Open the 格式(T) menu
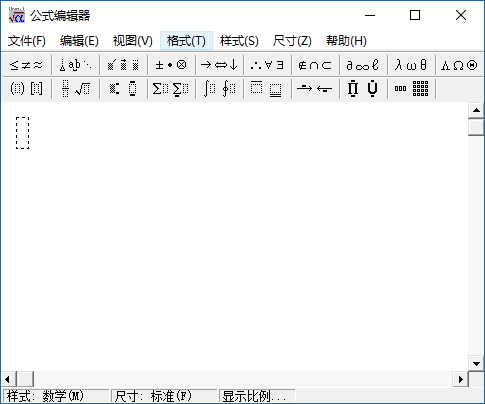The height and width of the screenshot is (404, 485). click(x=186, y=41)
